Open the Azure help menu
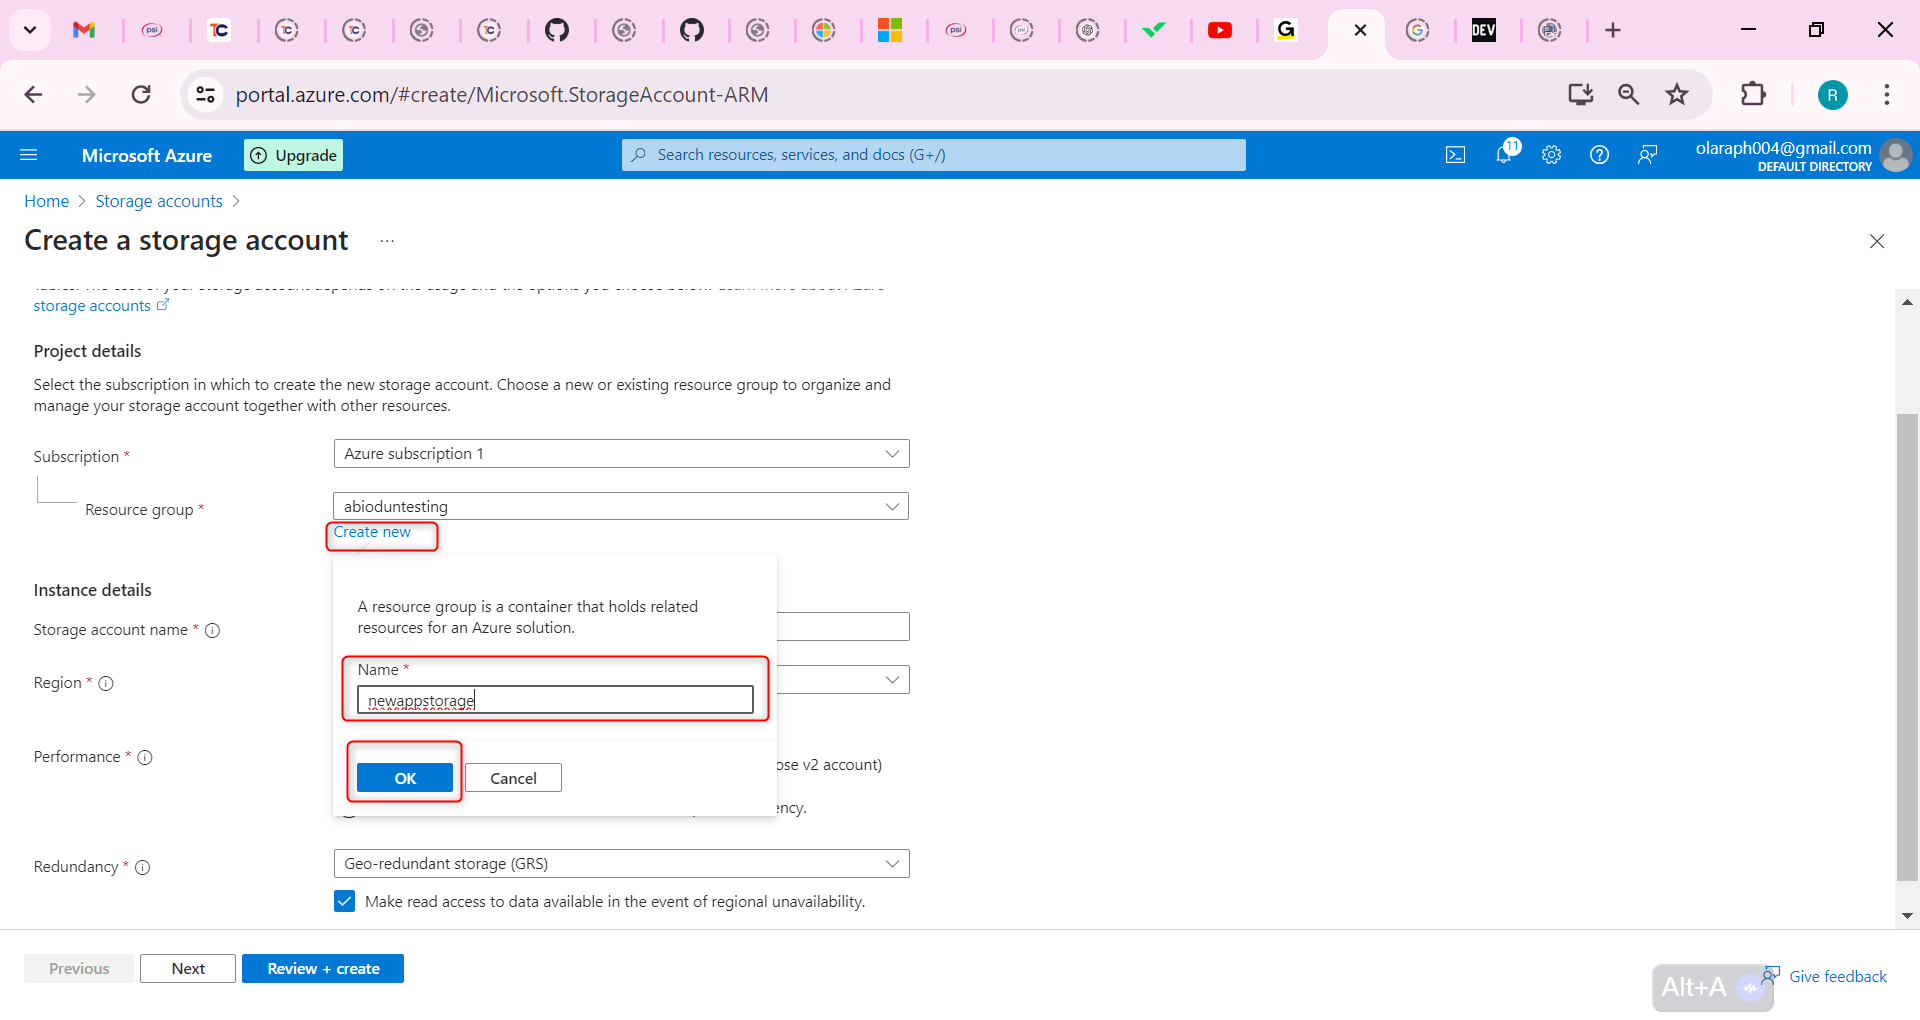 (1599, 154)
